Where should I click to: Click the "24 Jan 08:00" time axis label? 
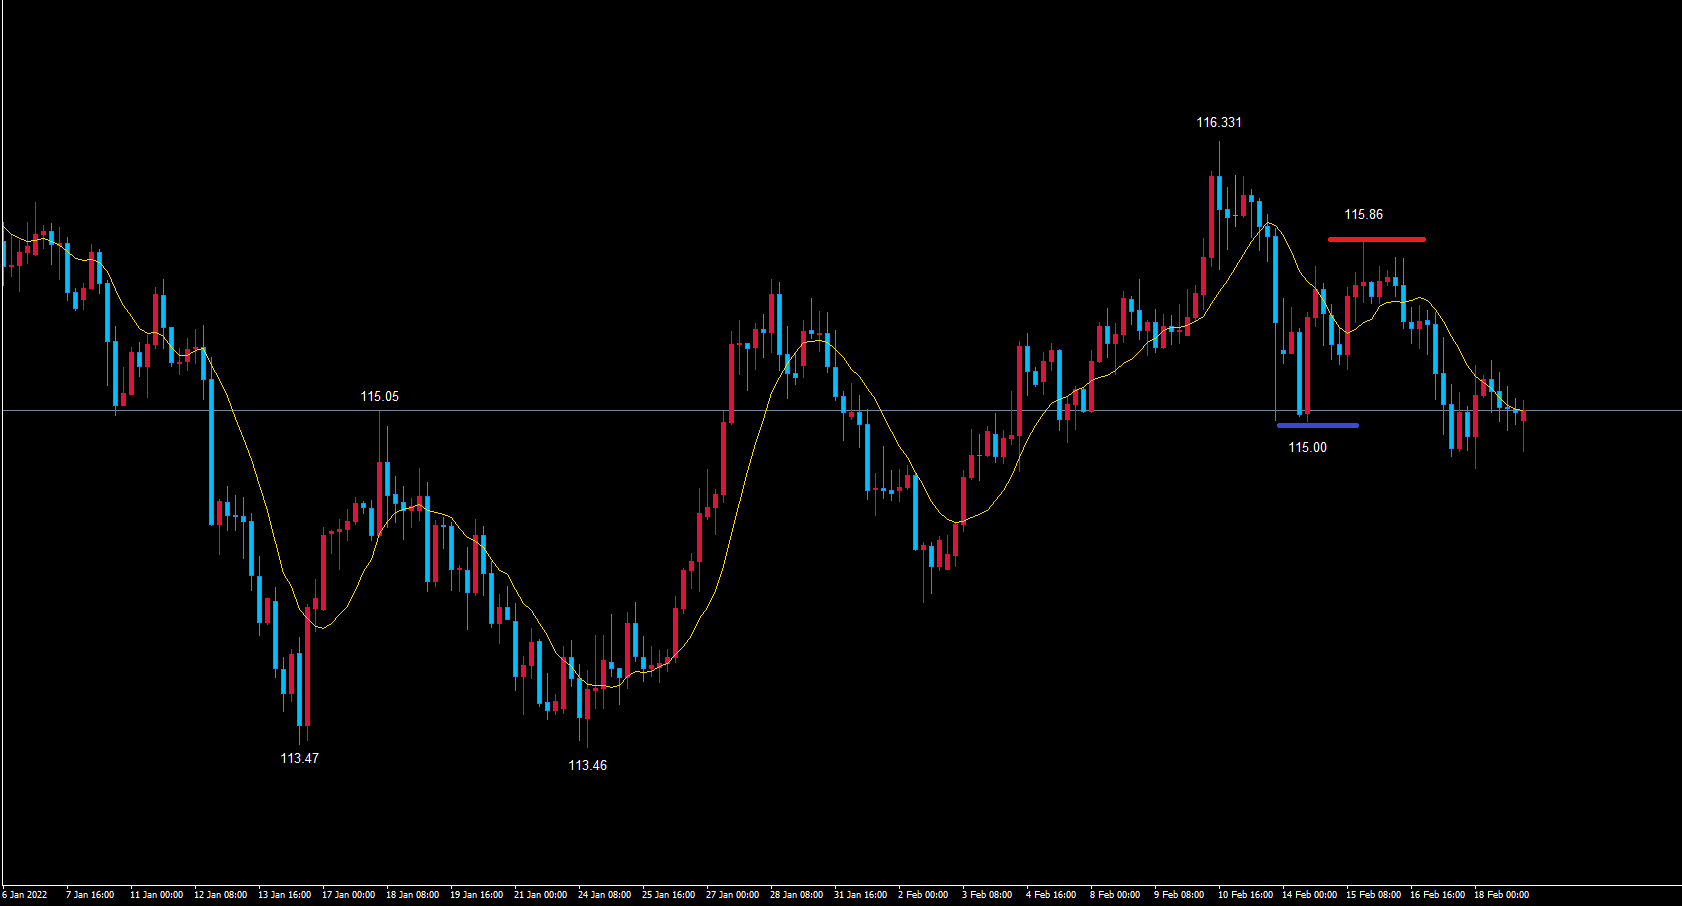[604, 895]
